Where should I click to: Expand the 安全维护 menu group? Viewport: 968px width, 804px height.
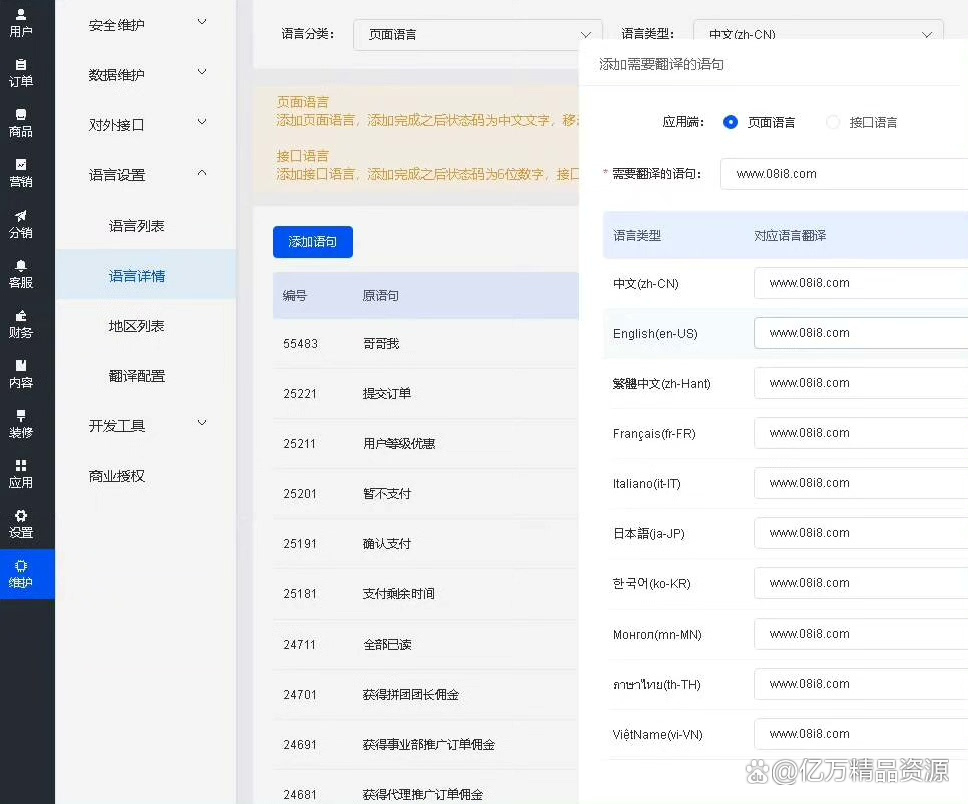(146, 25)
